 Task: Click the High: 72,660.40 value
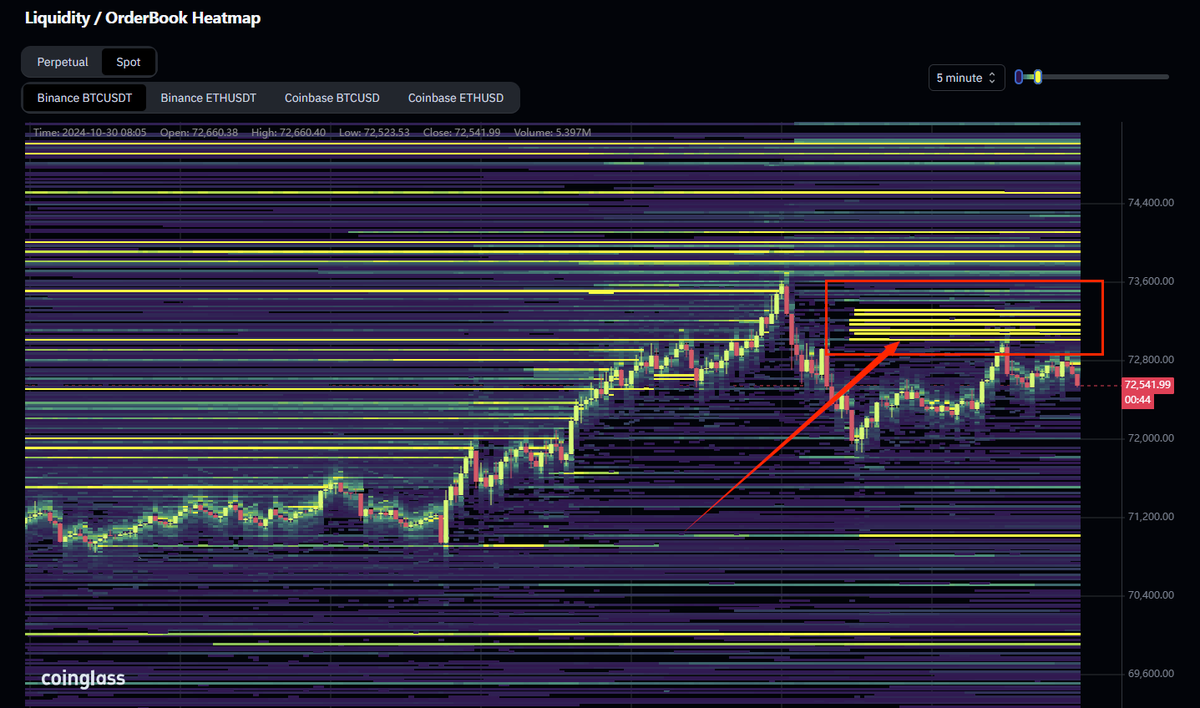(x=289, y=132)
